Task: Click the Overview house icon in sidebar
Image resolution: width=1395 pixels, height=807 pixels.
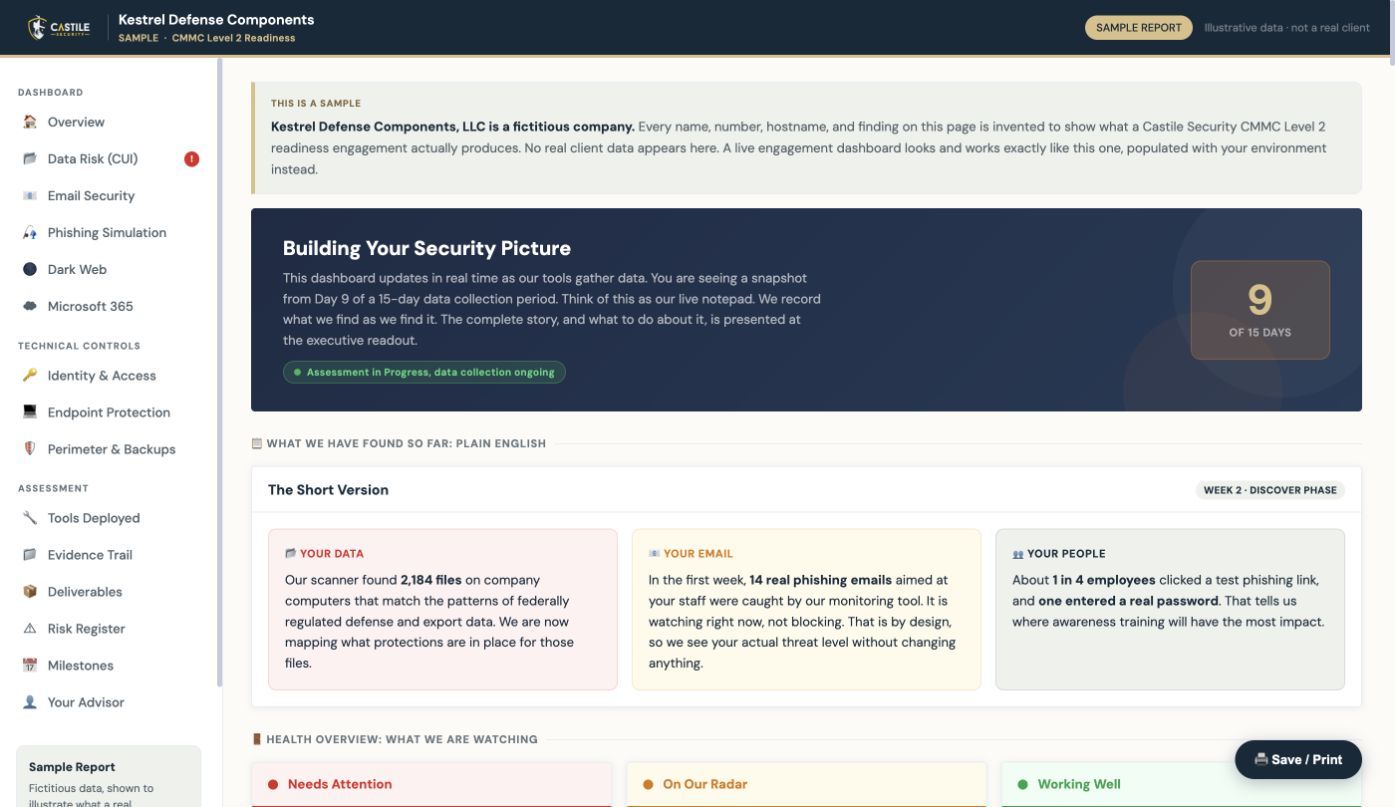Action: pos(30,122)
